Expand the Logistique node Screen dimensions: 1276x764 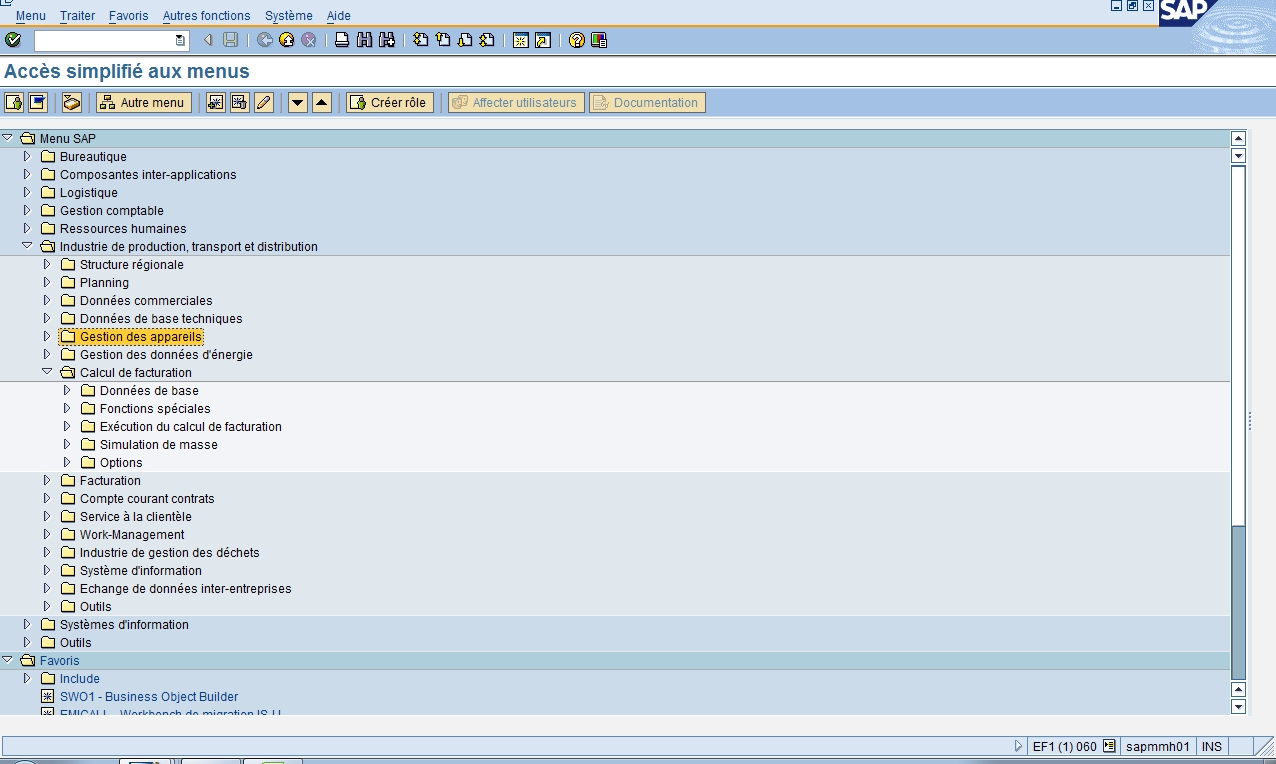pyautogui.click(x=27, y=192)
